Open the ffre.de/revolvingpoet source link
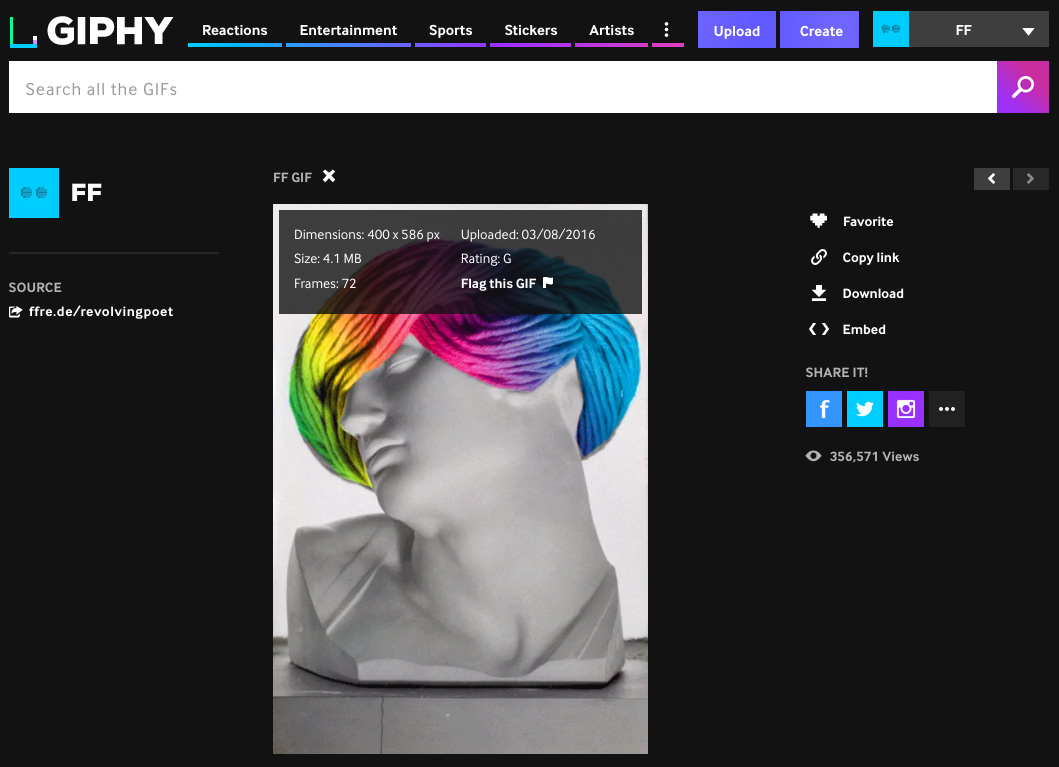This screenshot has height=767, width=1059. click(x=101, y=311)
